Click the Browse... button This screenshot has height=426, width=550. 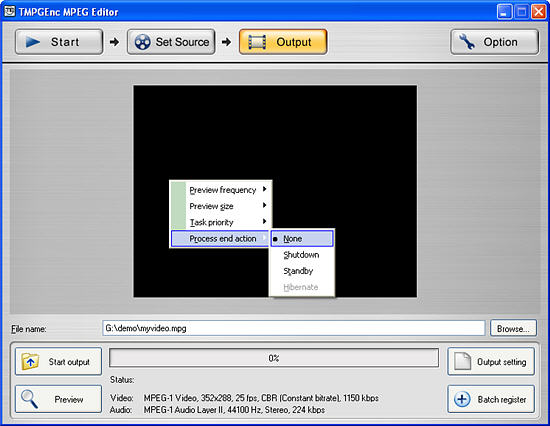(x=513, y=328)
